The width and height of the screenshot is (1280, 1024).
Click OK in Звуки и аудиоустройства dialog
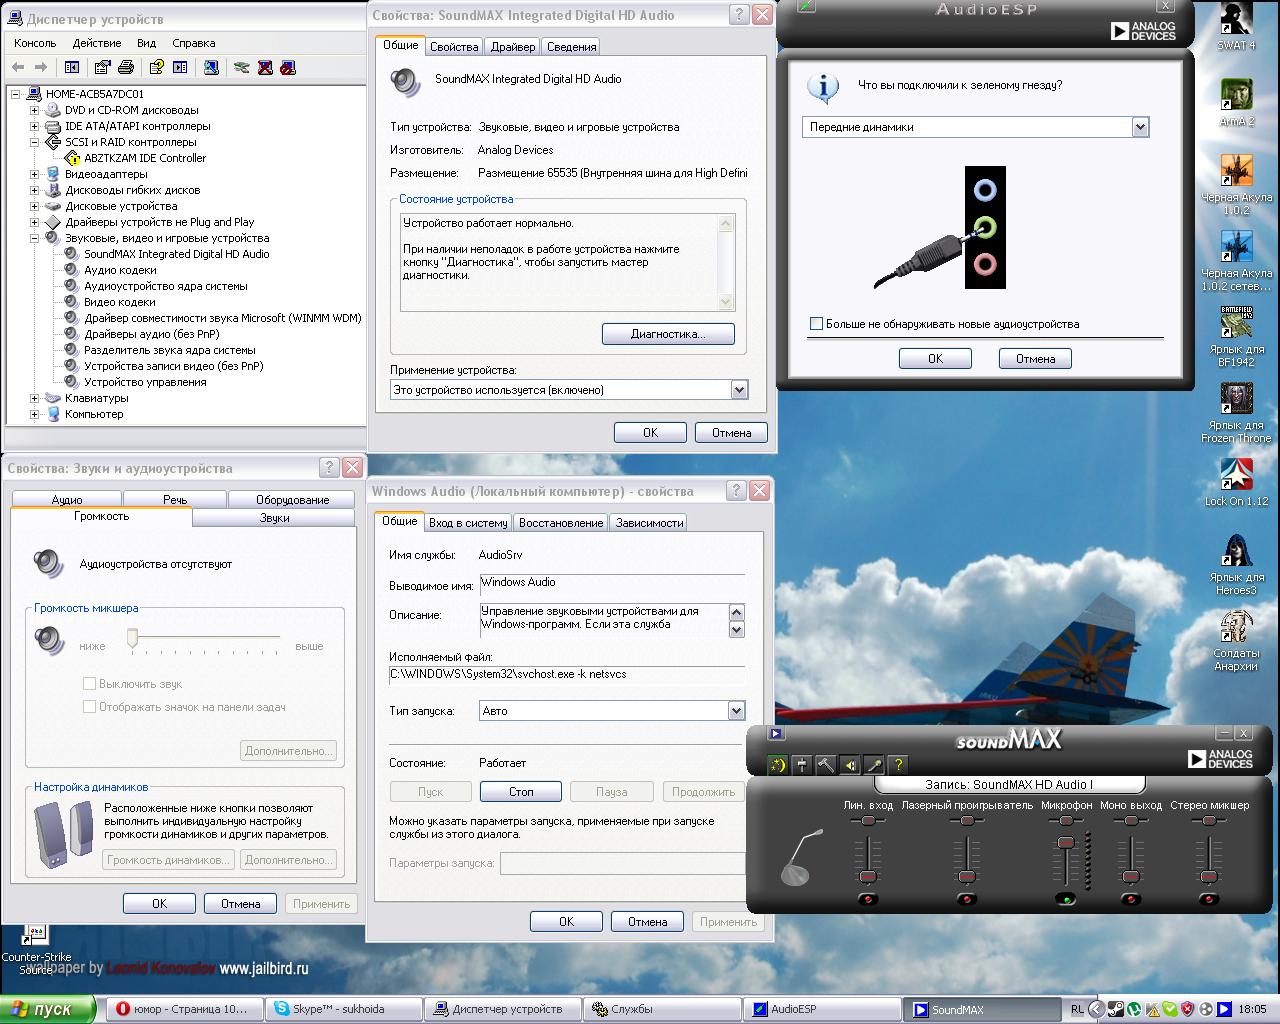pyautogui.click(x=159, y=904)
